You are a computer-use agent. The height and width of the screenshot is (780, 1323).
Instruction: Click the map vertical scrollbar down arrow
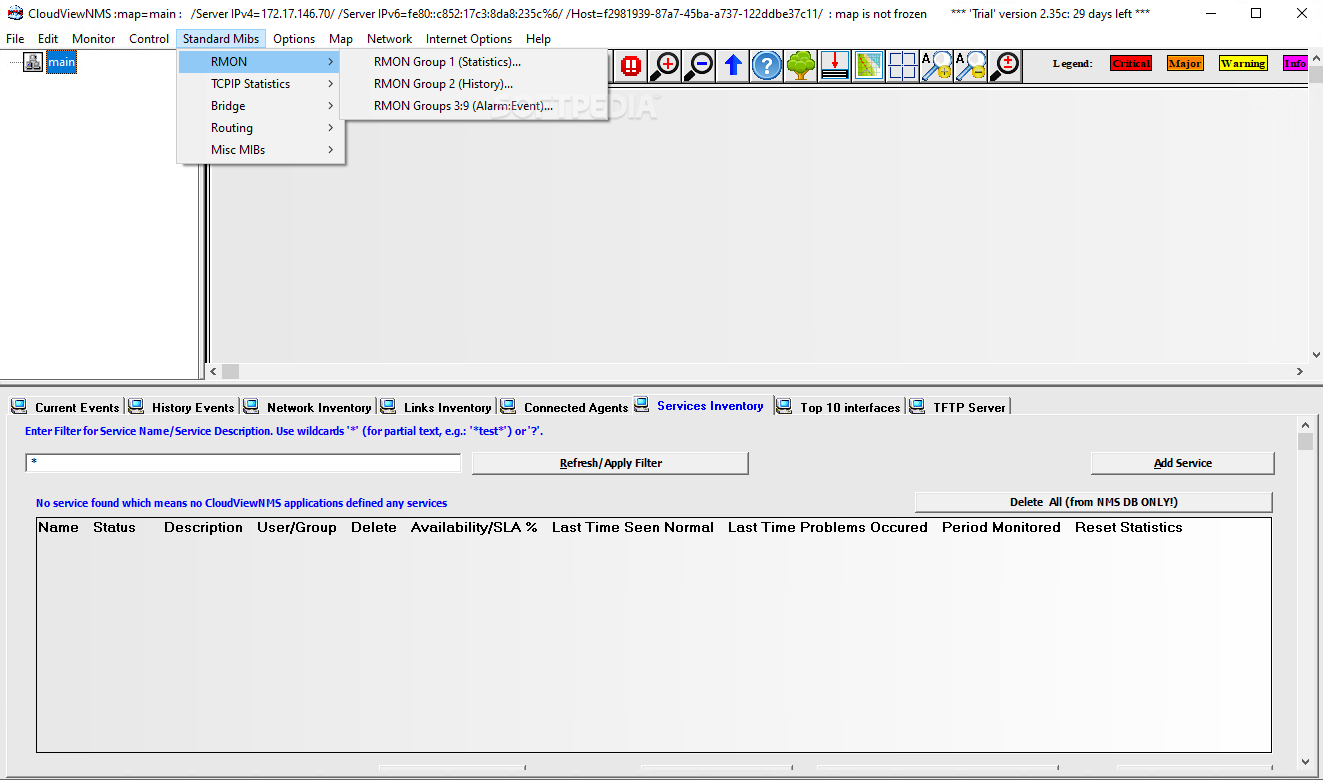tap(1316, 354)
